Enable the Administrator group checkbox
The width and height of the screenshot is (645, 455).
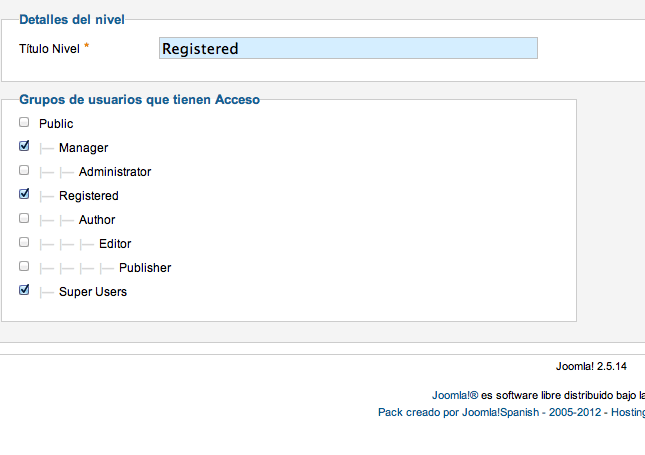coord(24,170)
